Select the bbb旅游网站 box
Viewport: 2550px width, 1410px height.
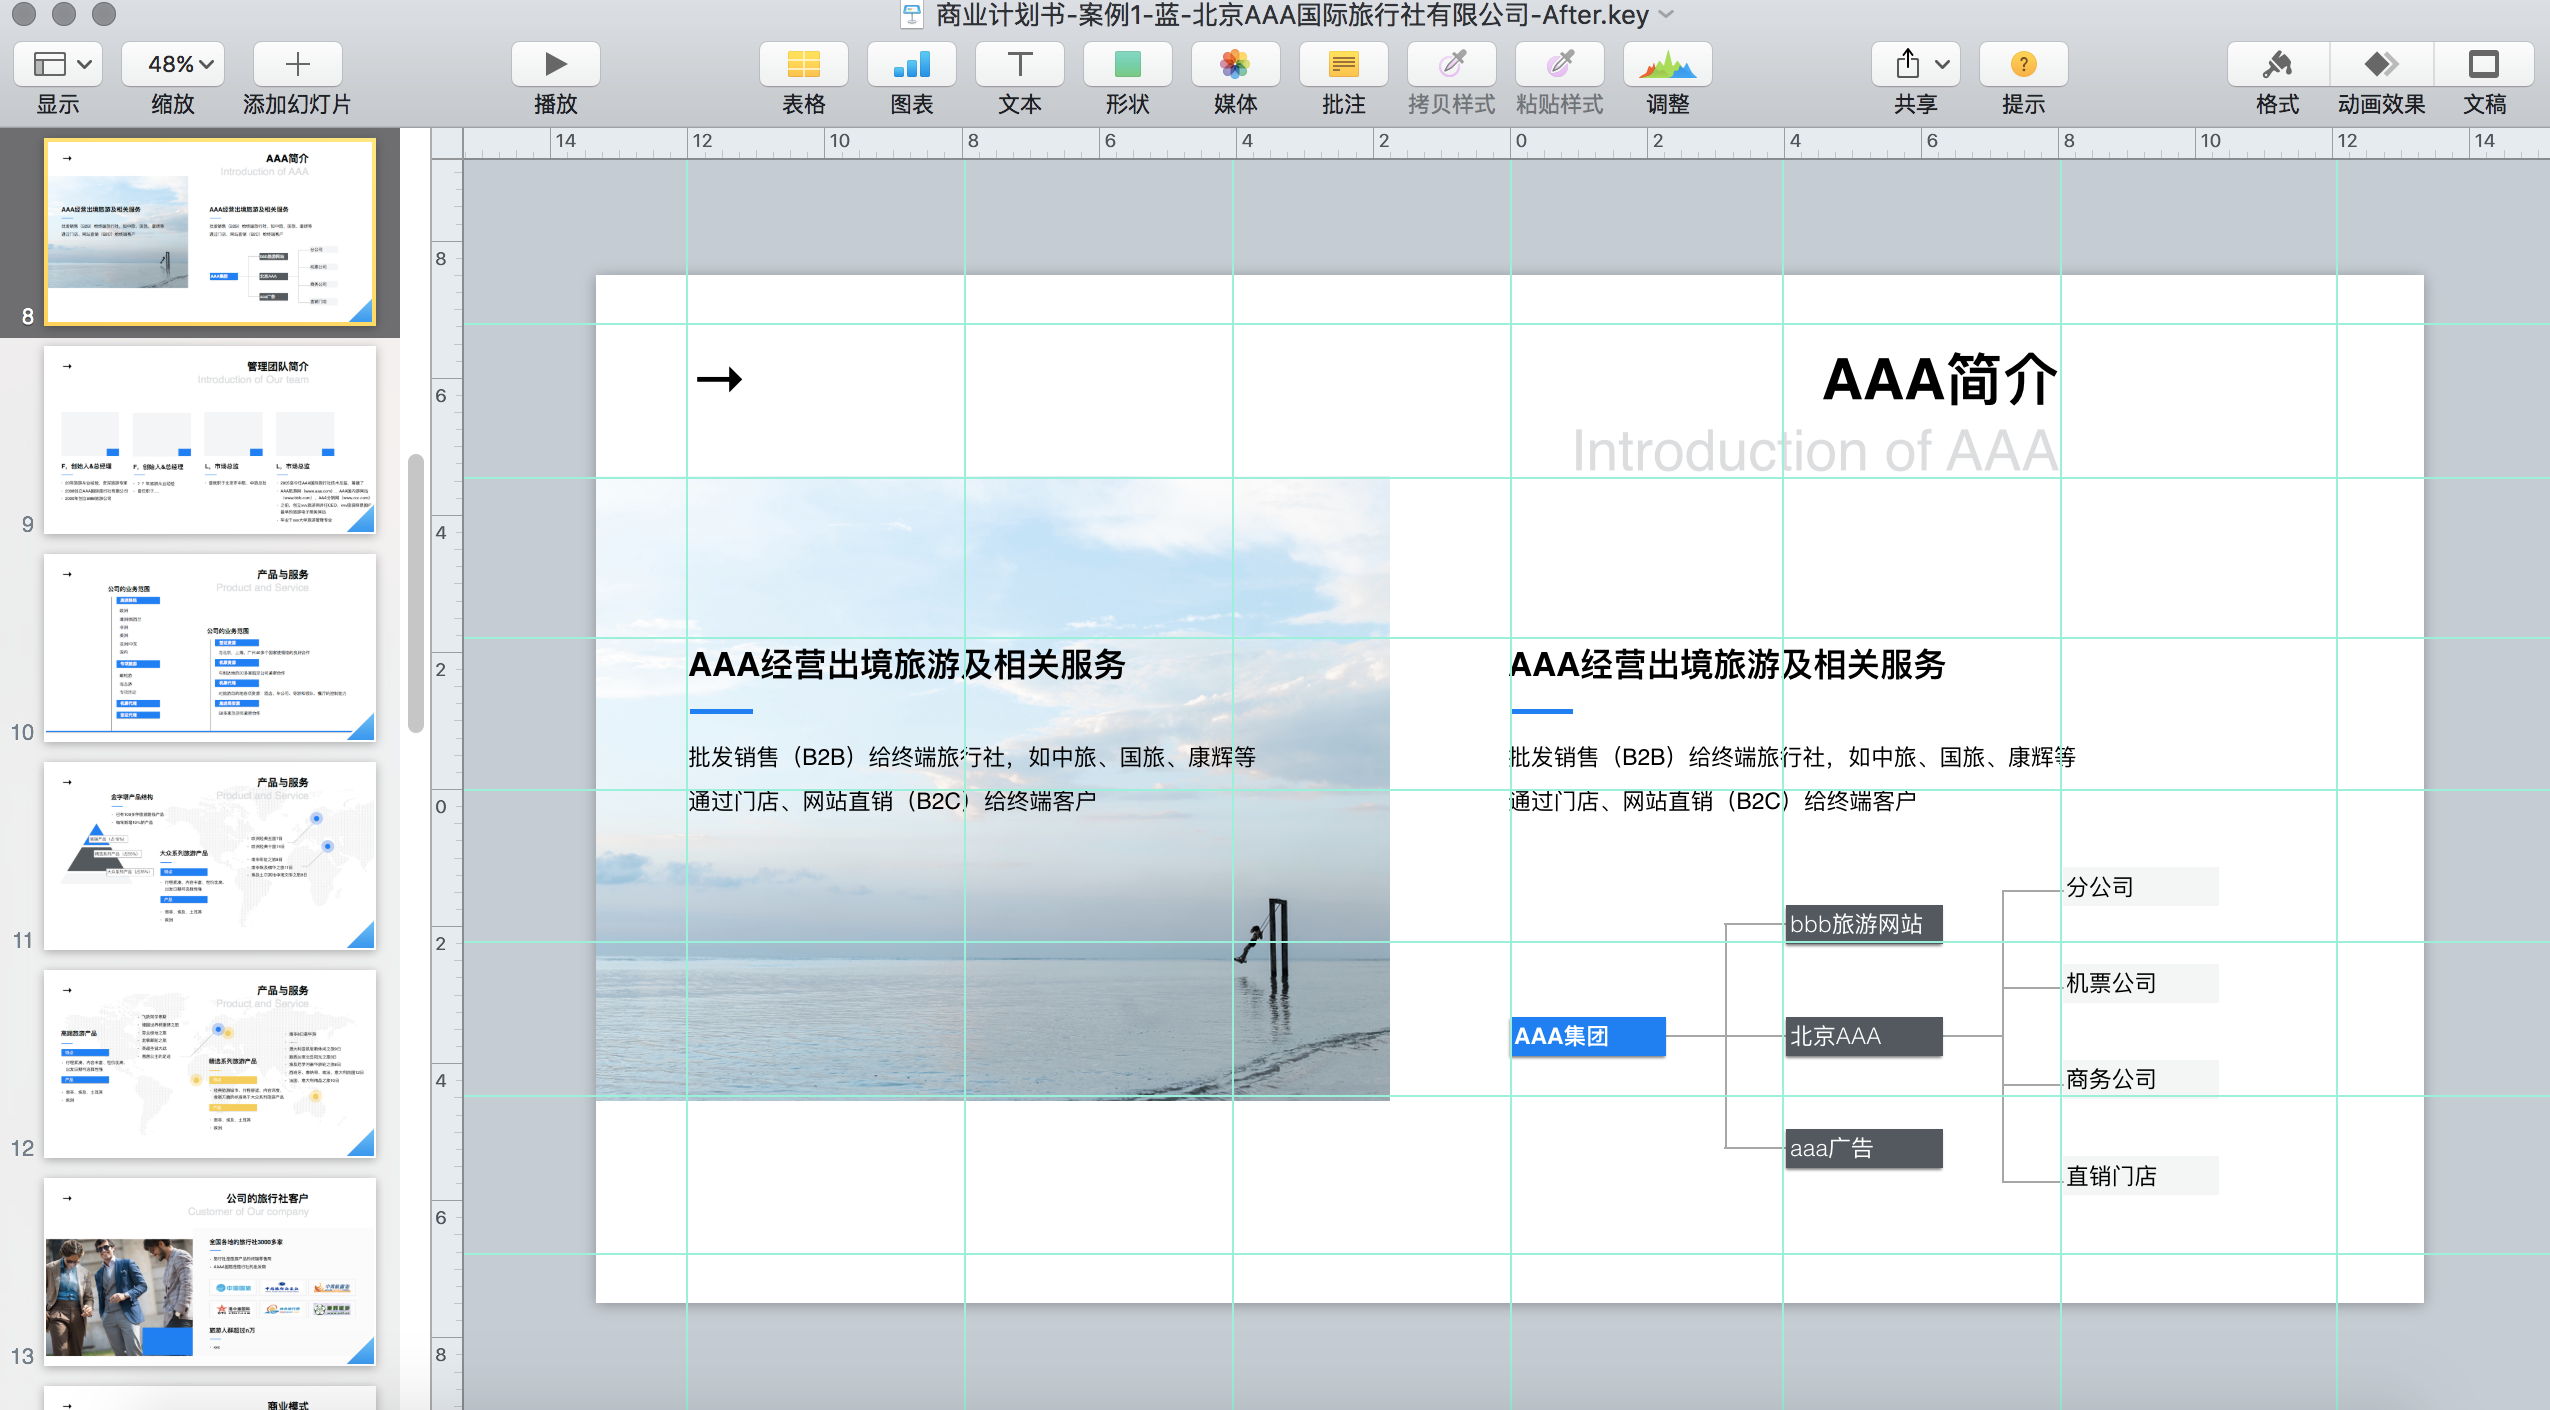[x=1864, y=924]
